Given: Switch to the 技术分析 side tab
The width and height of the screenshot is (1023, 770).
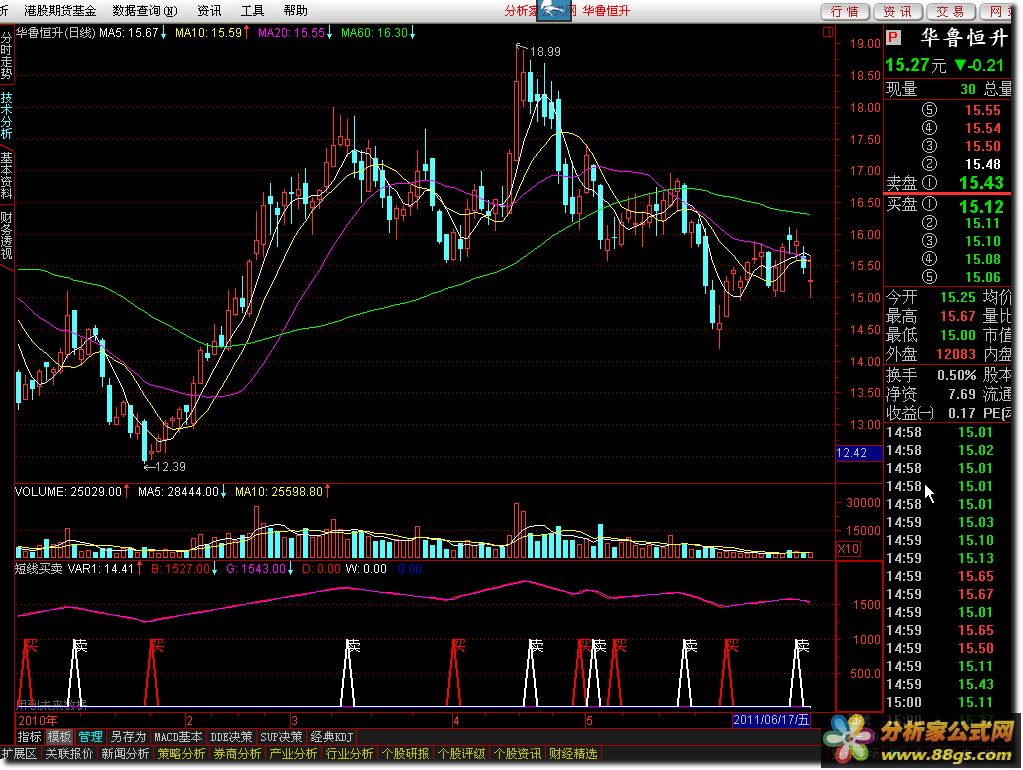Looking at the screenshot, I should coord(7,116).
